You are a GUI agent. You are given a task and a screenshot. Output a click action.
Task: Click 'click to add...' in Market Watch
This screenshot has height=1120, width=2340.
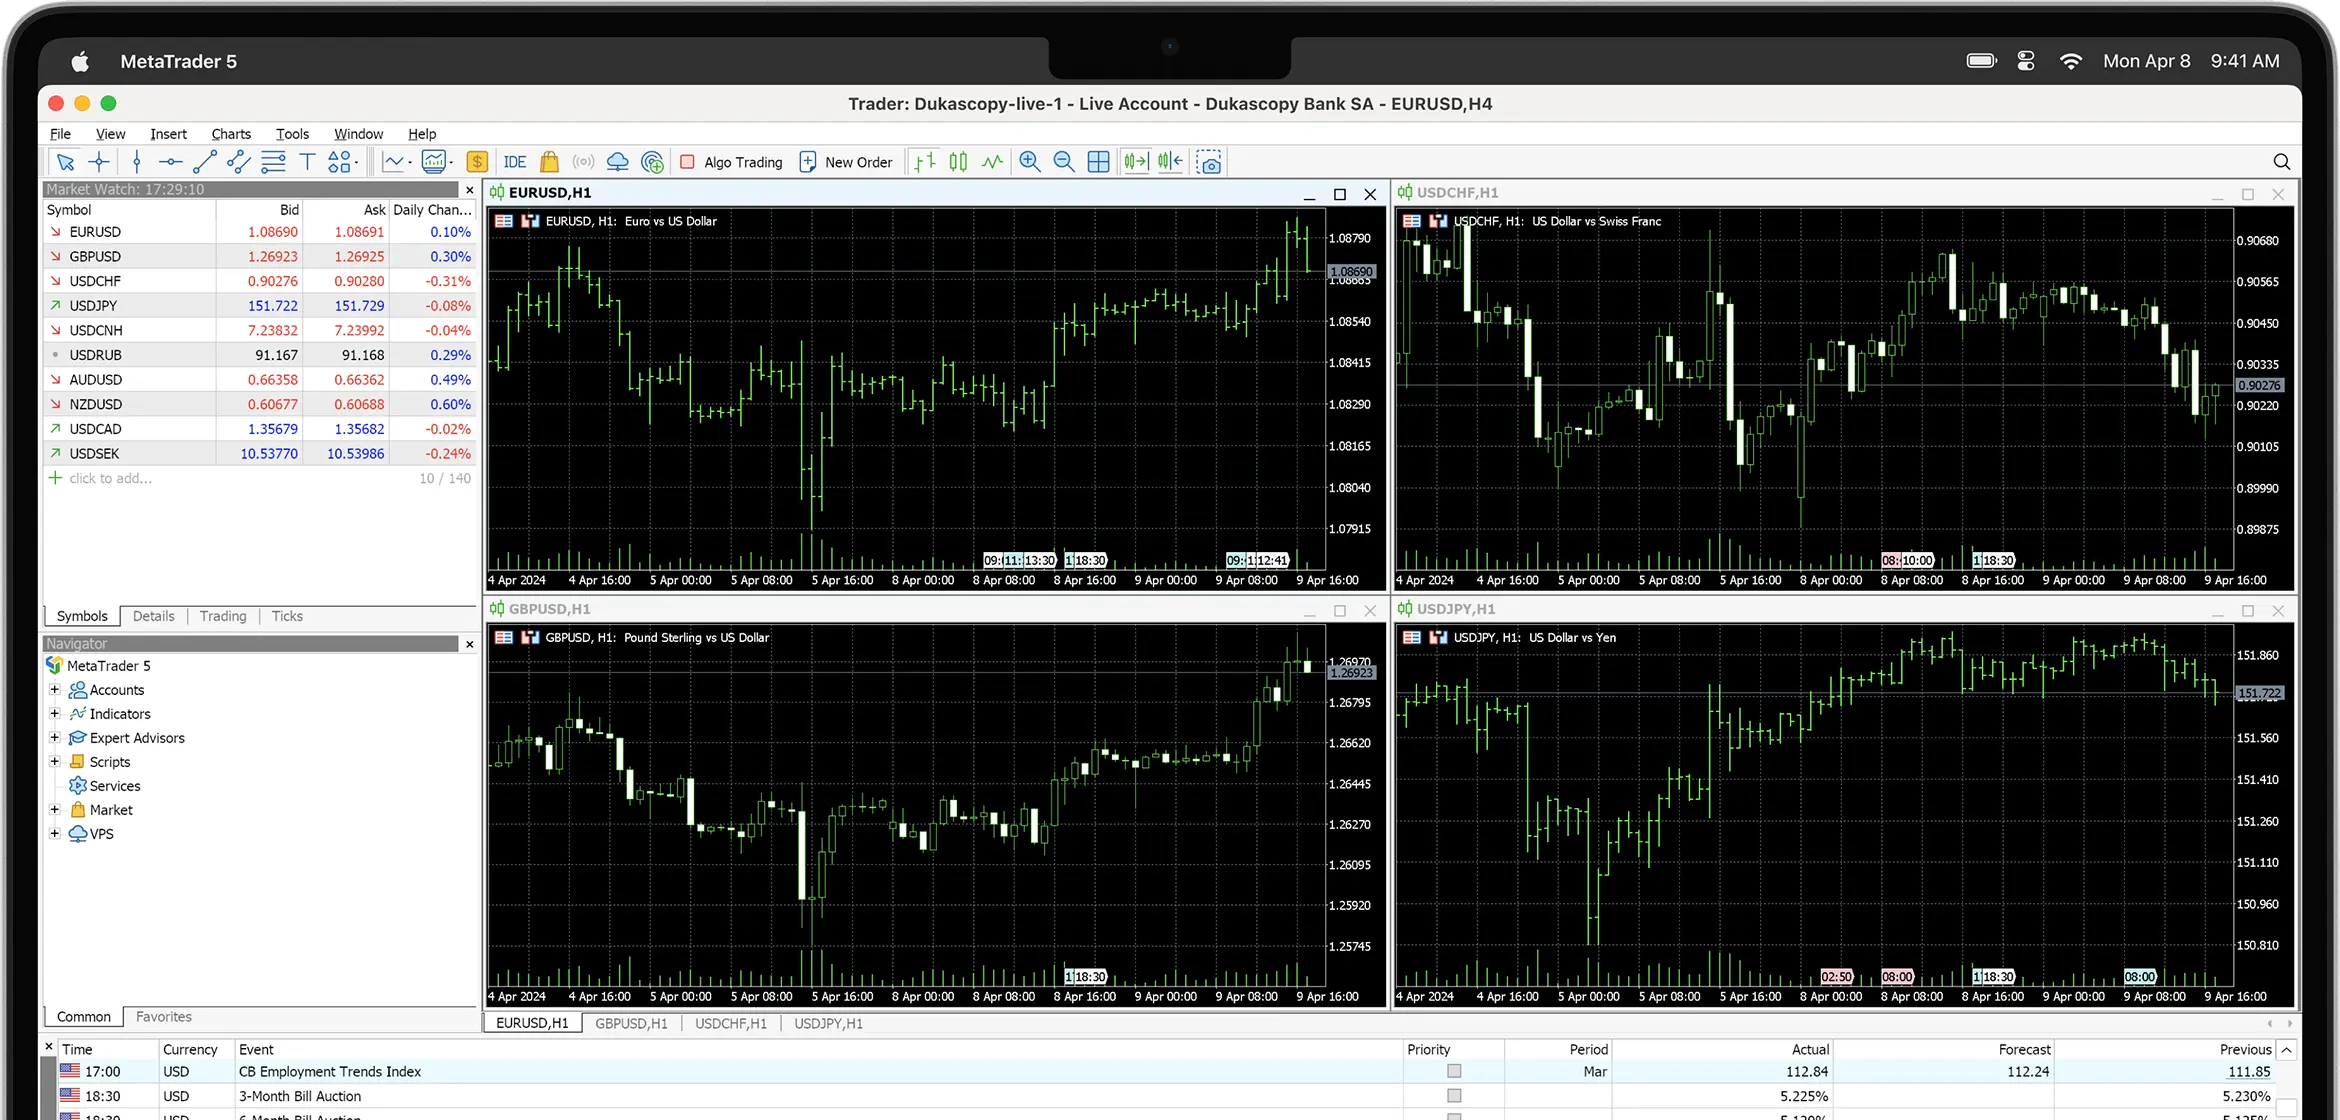pos(111,478)
